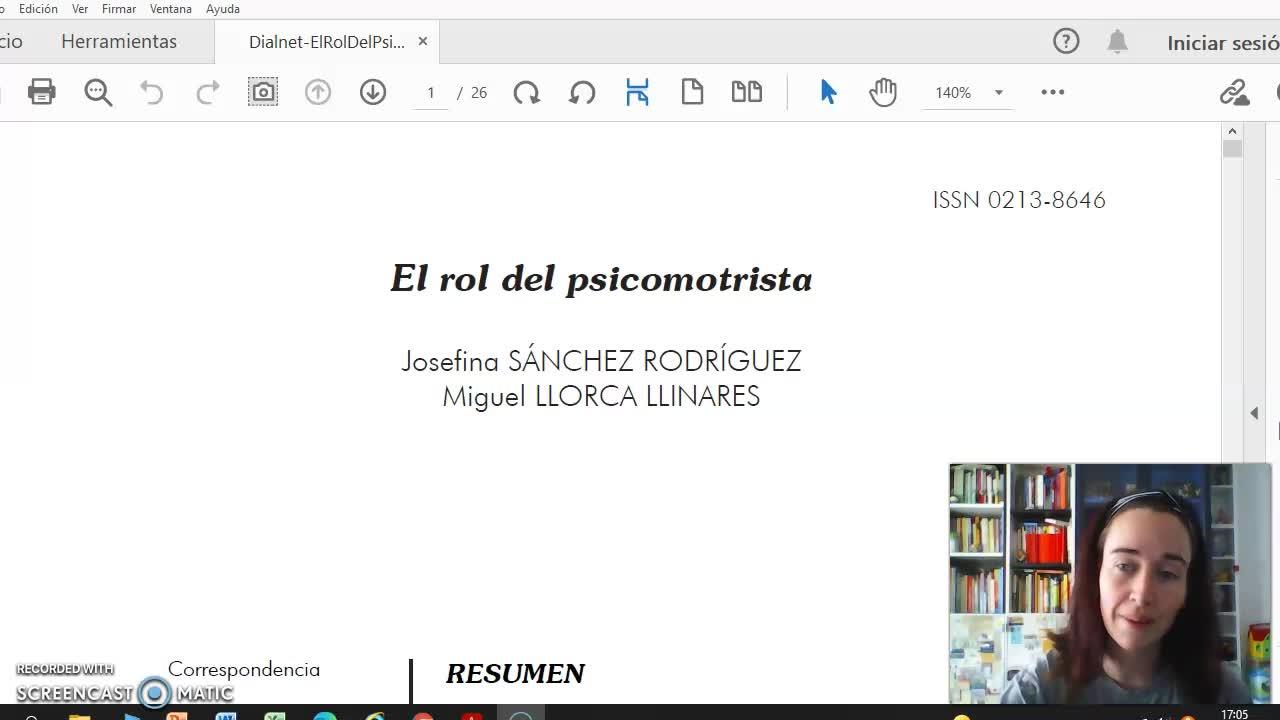The image size is (1280, 720).
Task: Click the Print file icon
Action: click(41, 92)
